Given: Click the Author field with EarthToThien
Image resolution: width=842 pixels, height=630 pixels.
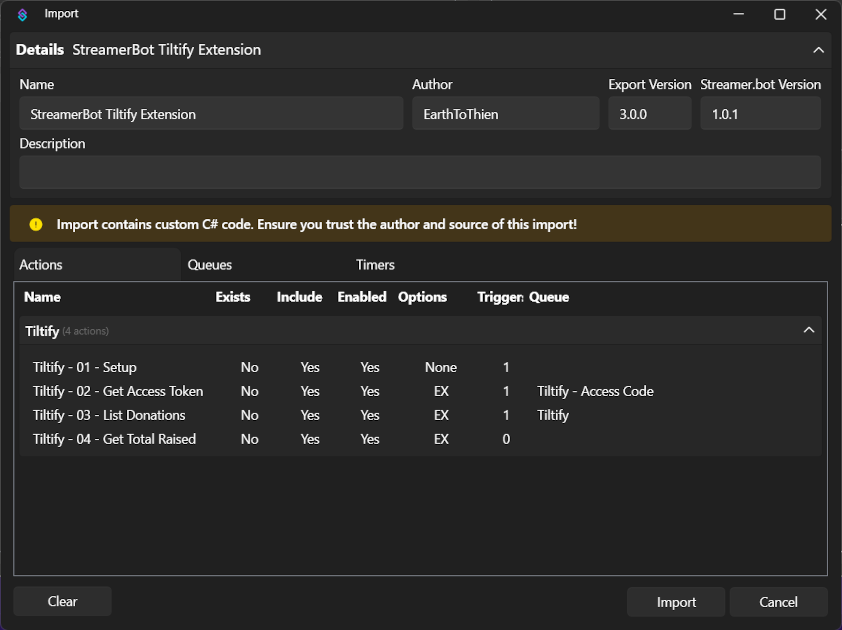Looking at the screenshot, I should (506, 113).
